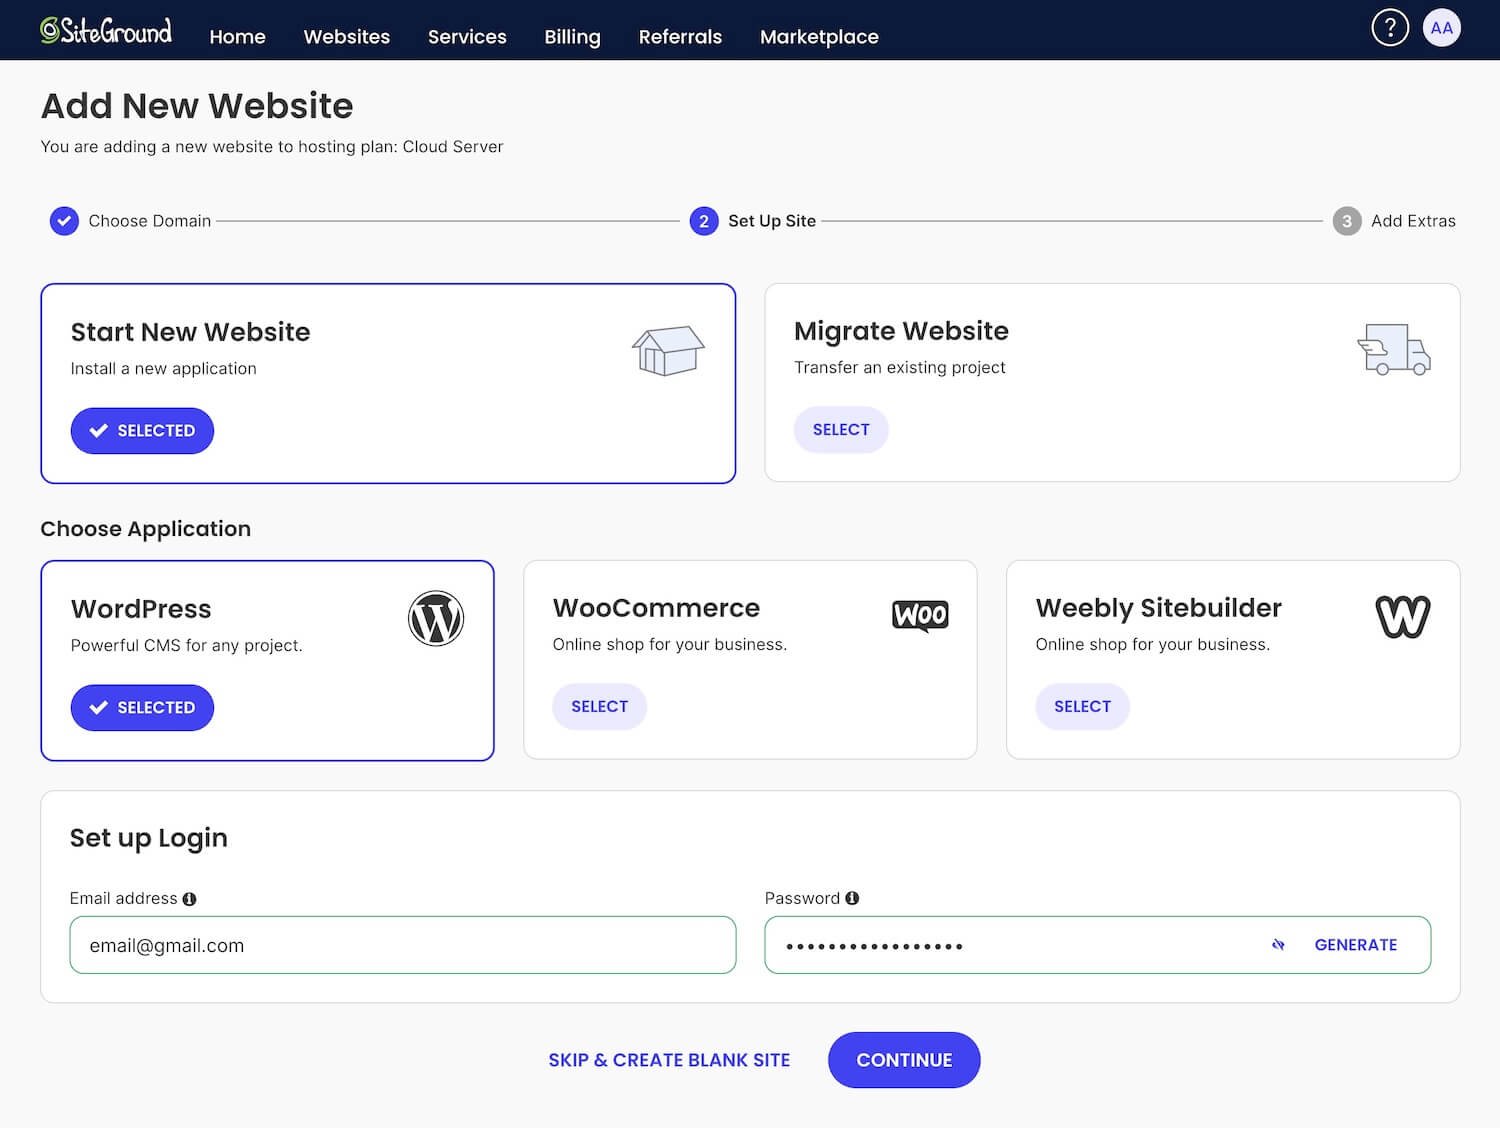Click SELECTED button under Start New Website
This screenshot has height=1128, width=1500.
point(142,431)
